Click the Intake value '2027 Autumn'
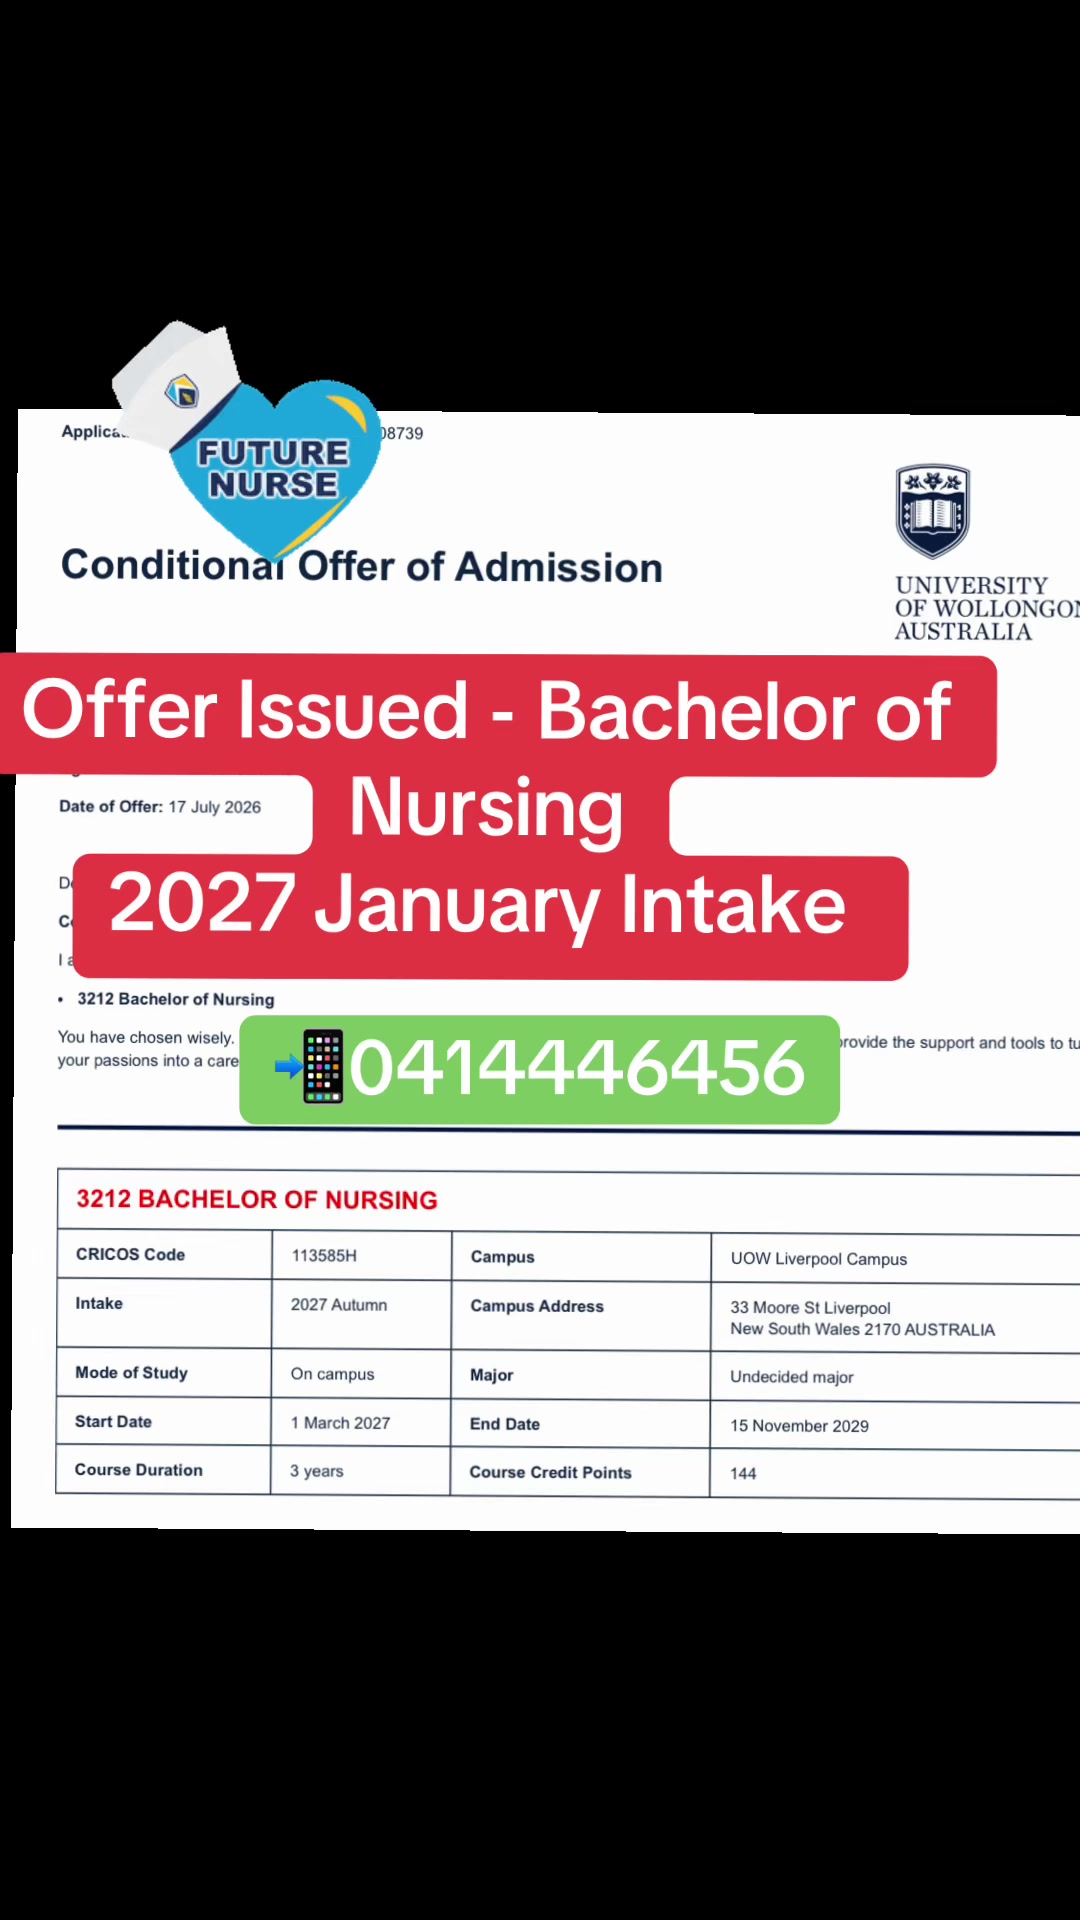The height and width of the screenshot is (1920, 1080). pyautogui.click(x=339, y=1305)
